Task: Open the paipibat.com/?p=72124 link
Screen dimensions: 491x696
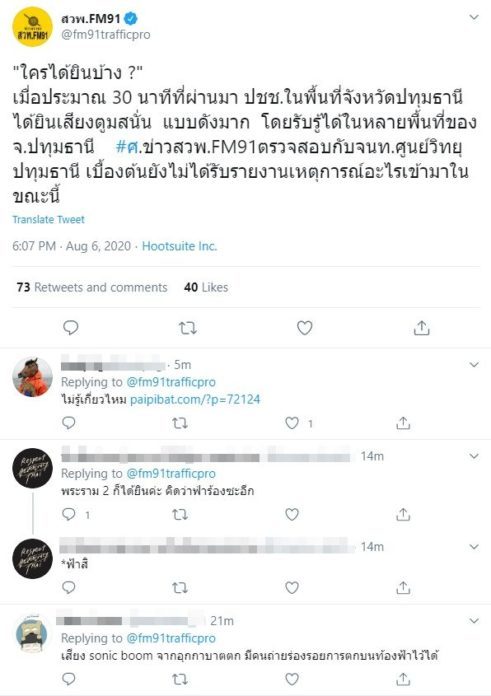Action: (x=195, y=399)
